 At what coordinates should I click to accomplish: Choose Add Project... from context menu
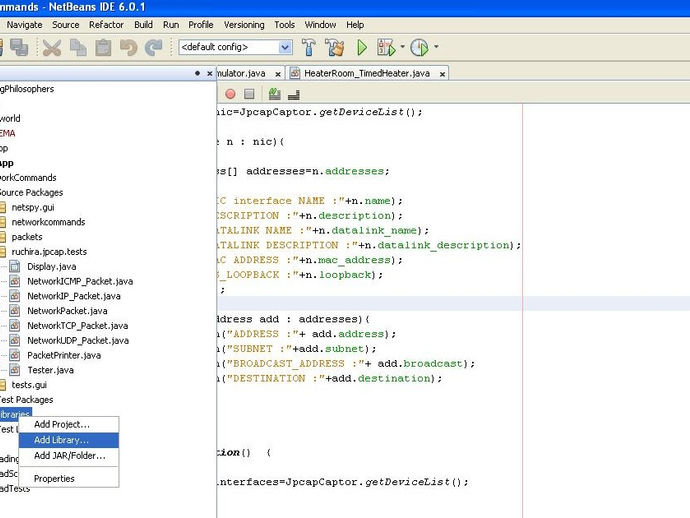coord(69,424)
